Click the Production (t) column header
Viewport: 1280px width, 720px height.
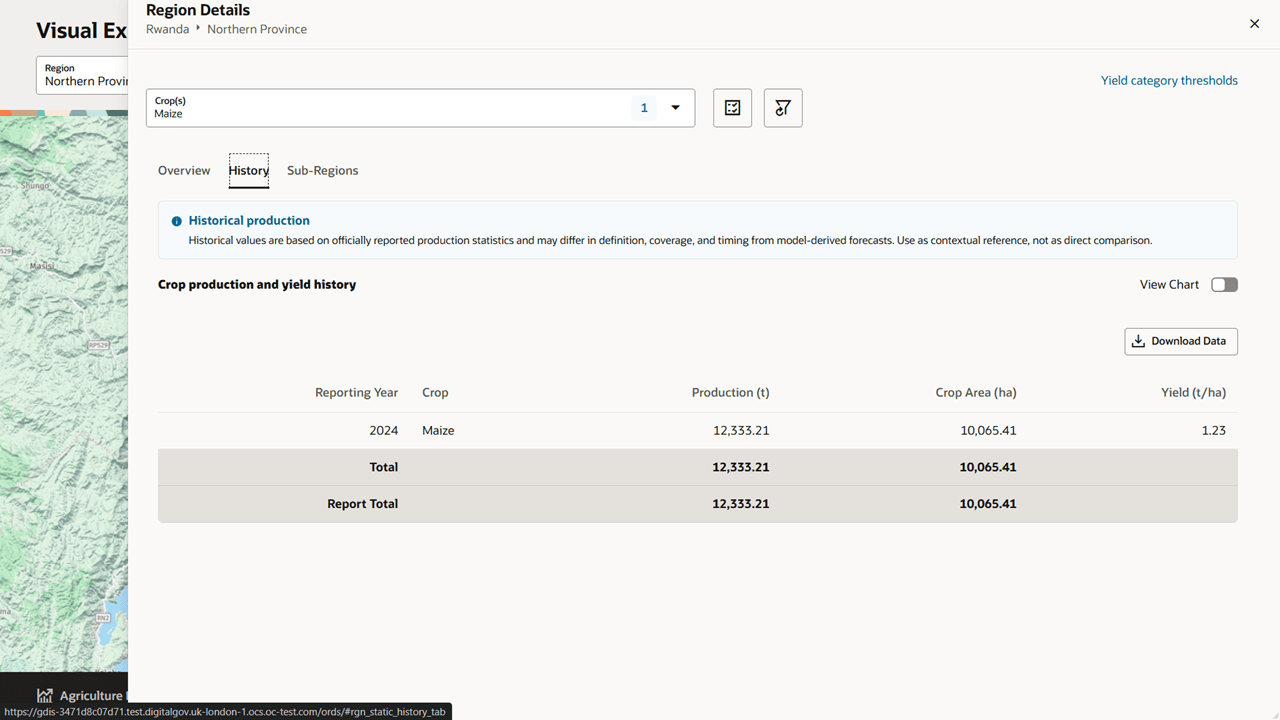click(x=730, y=392)
